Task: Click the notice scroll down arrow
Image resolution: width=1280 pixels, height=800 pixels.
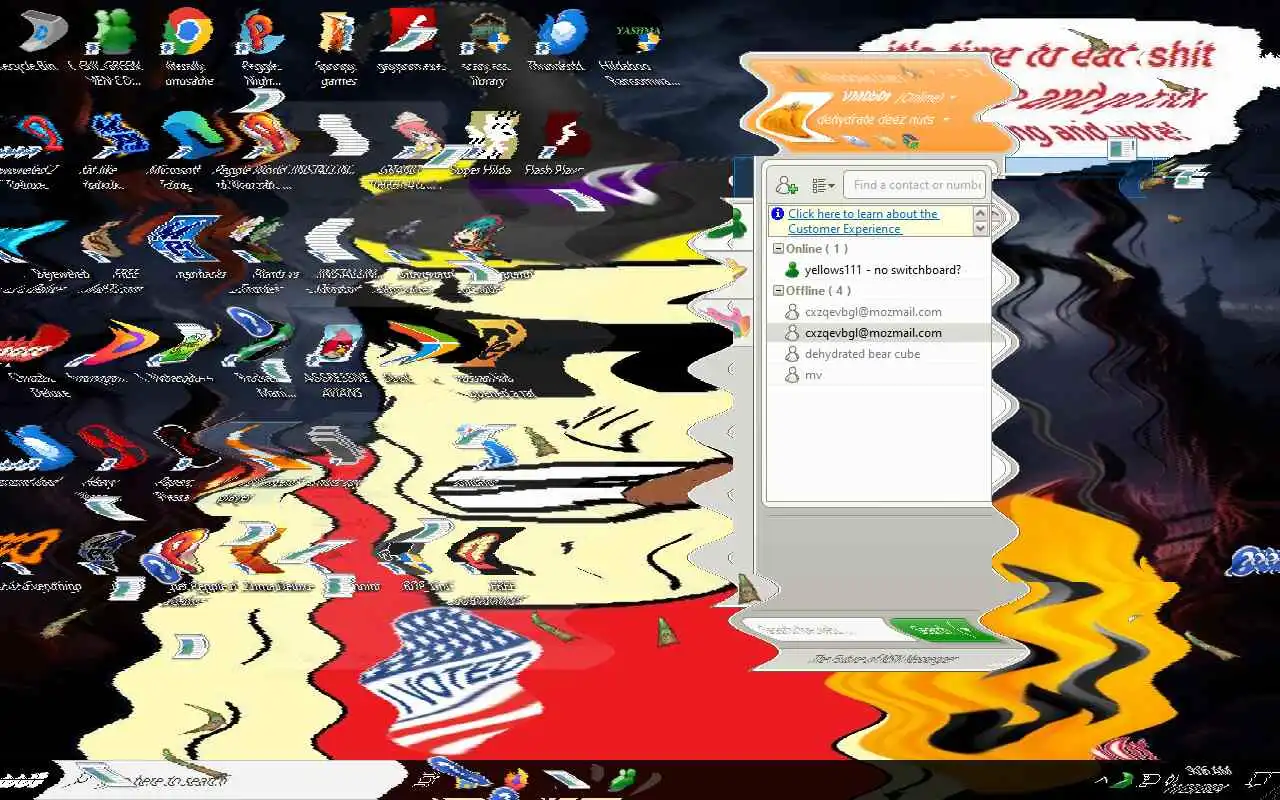Action: 980,229
